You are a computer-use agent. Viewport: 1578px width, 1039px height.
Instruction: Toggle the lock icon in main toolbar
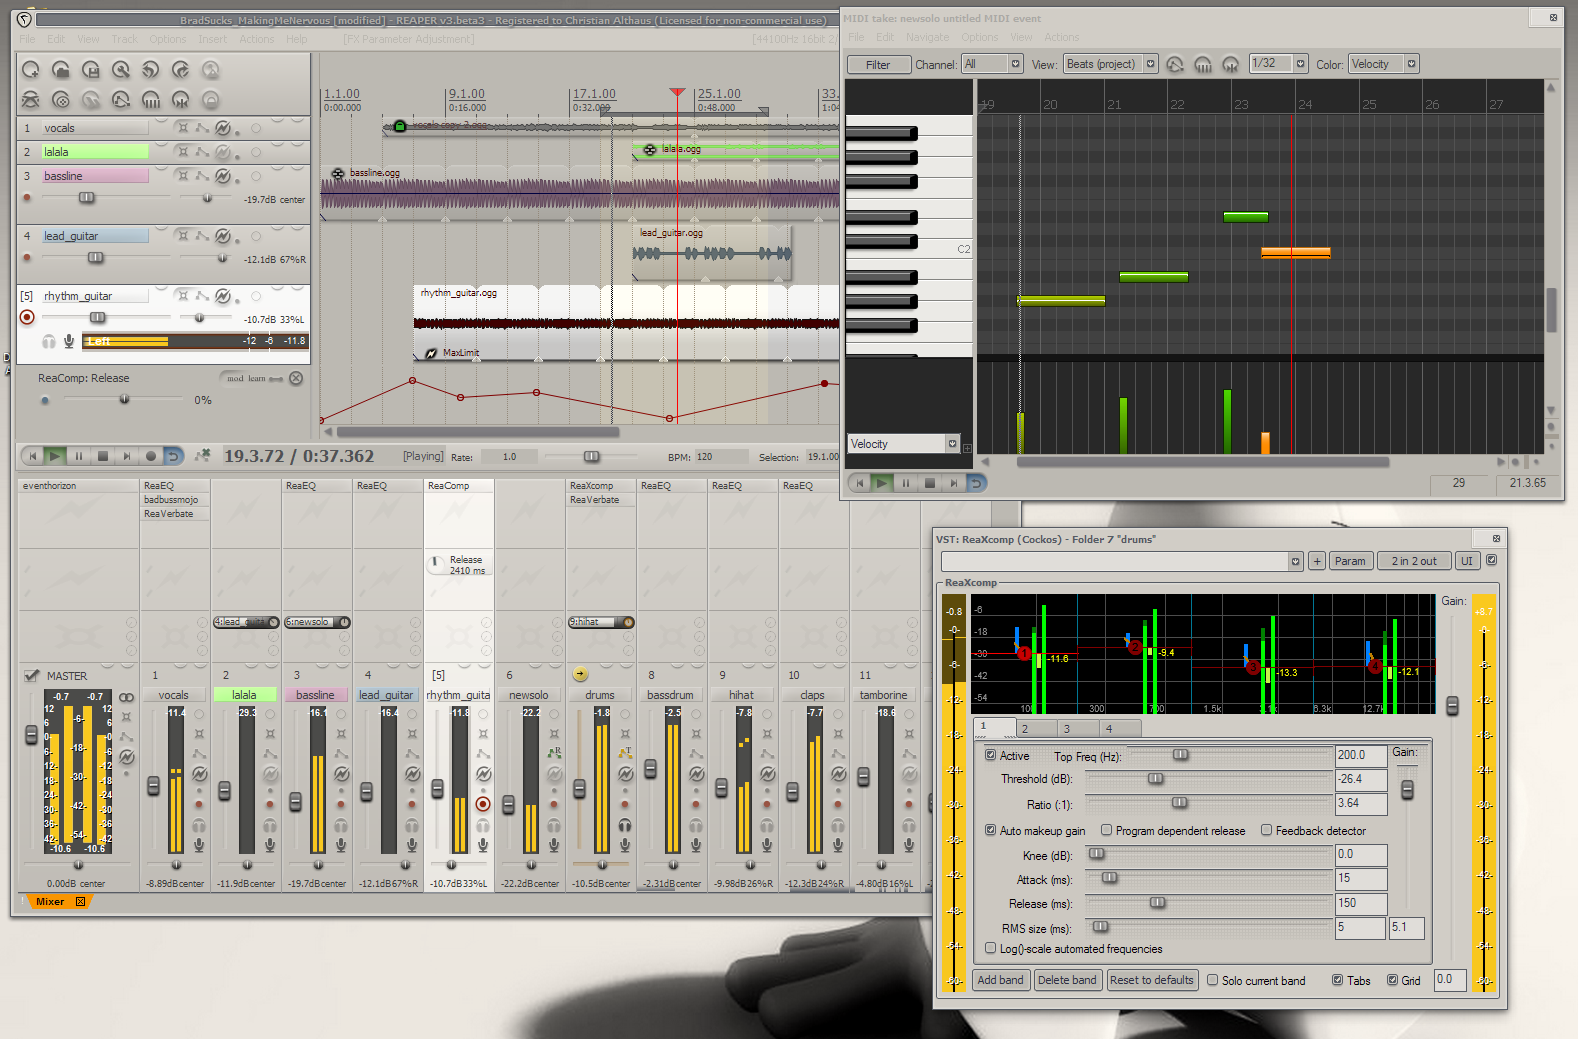211,100
